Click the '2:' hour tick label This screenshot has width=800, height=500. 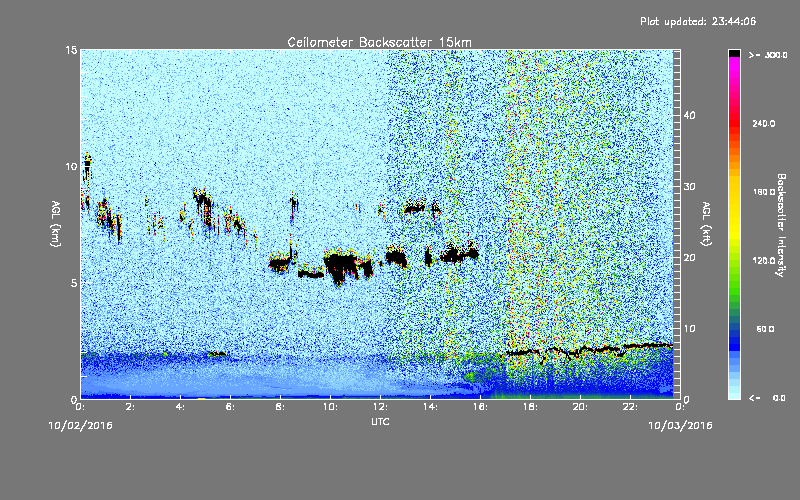[131, 407]
